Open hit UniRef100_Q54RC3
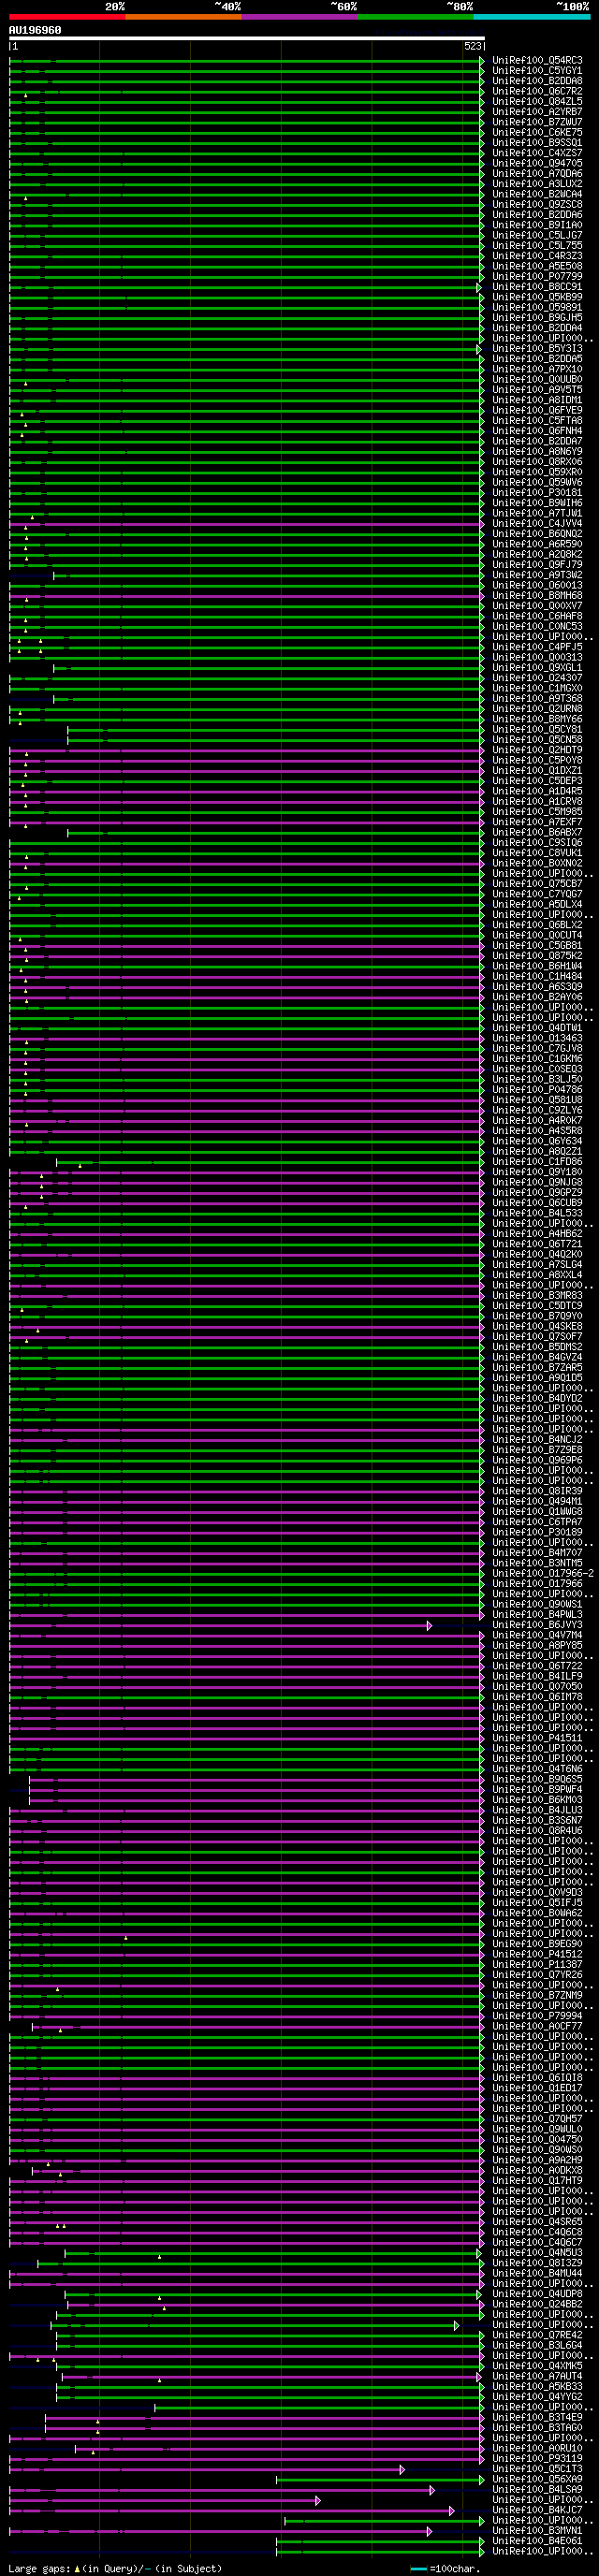 tap(537, 60)
